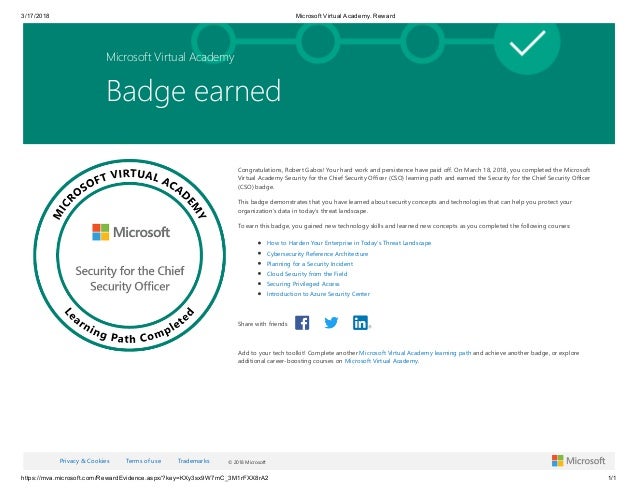This screenshot has height=494, width=638.
Task: Share the badge on Facebook
Action: pyautogui.click(x=302, y=323)
